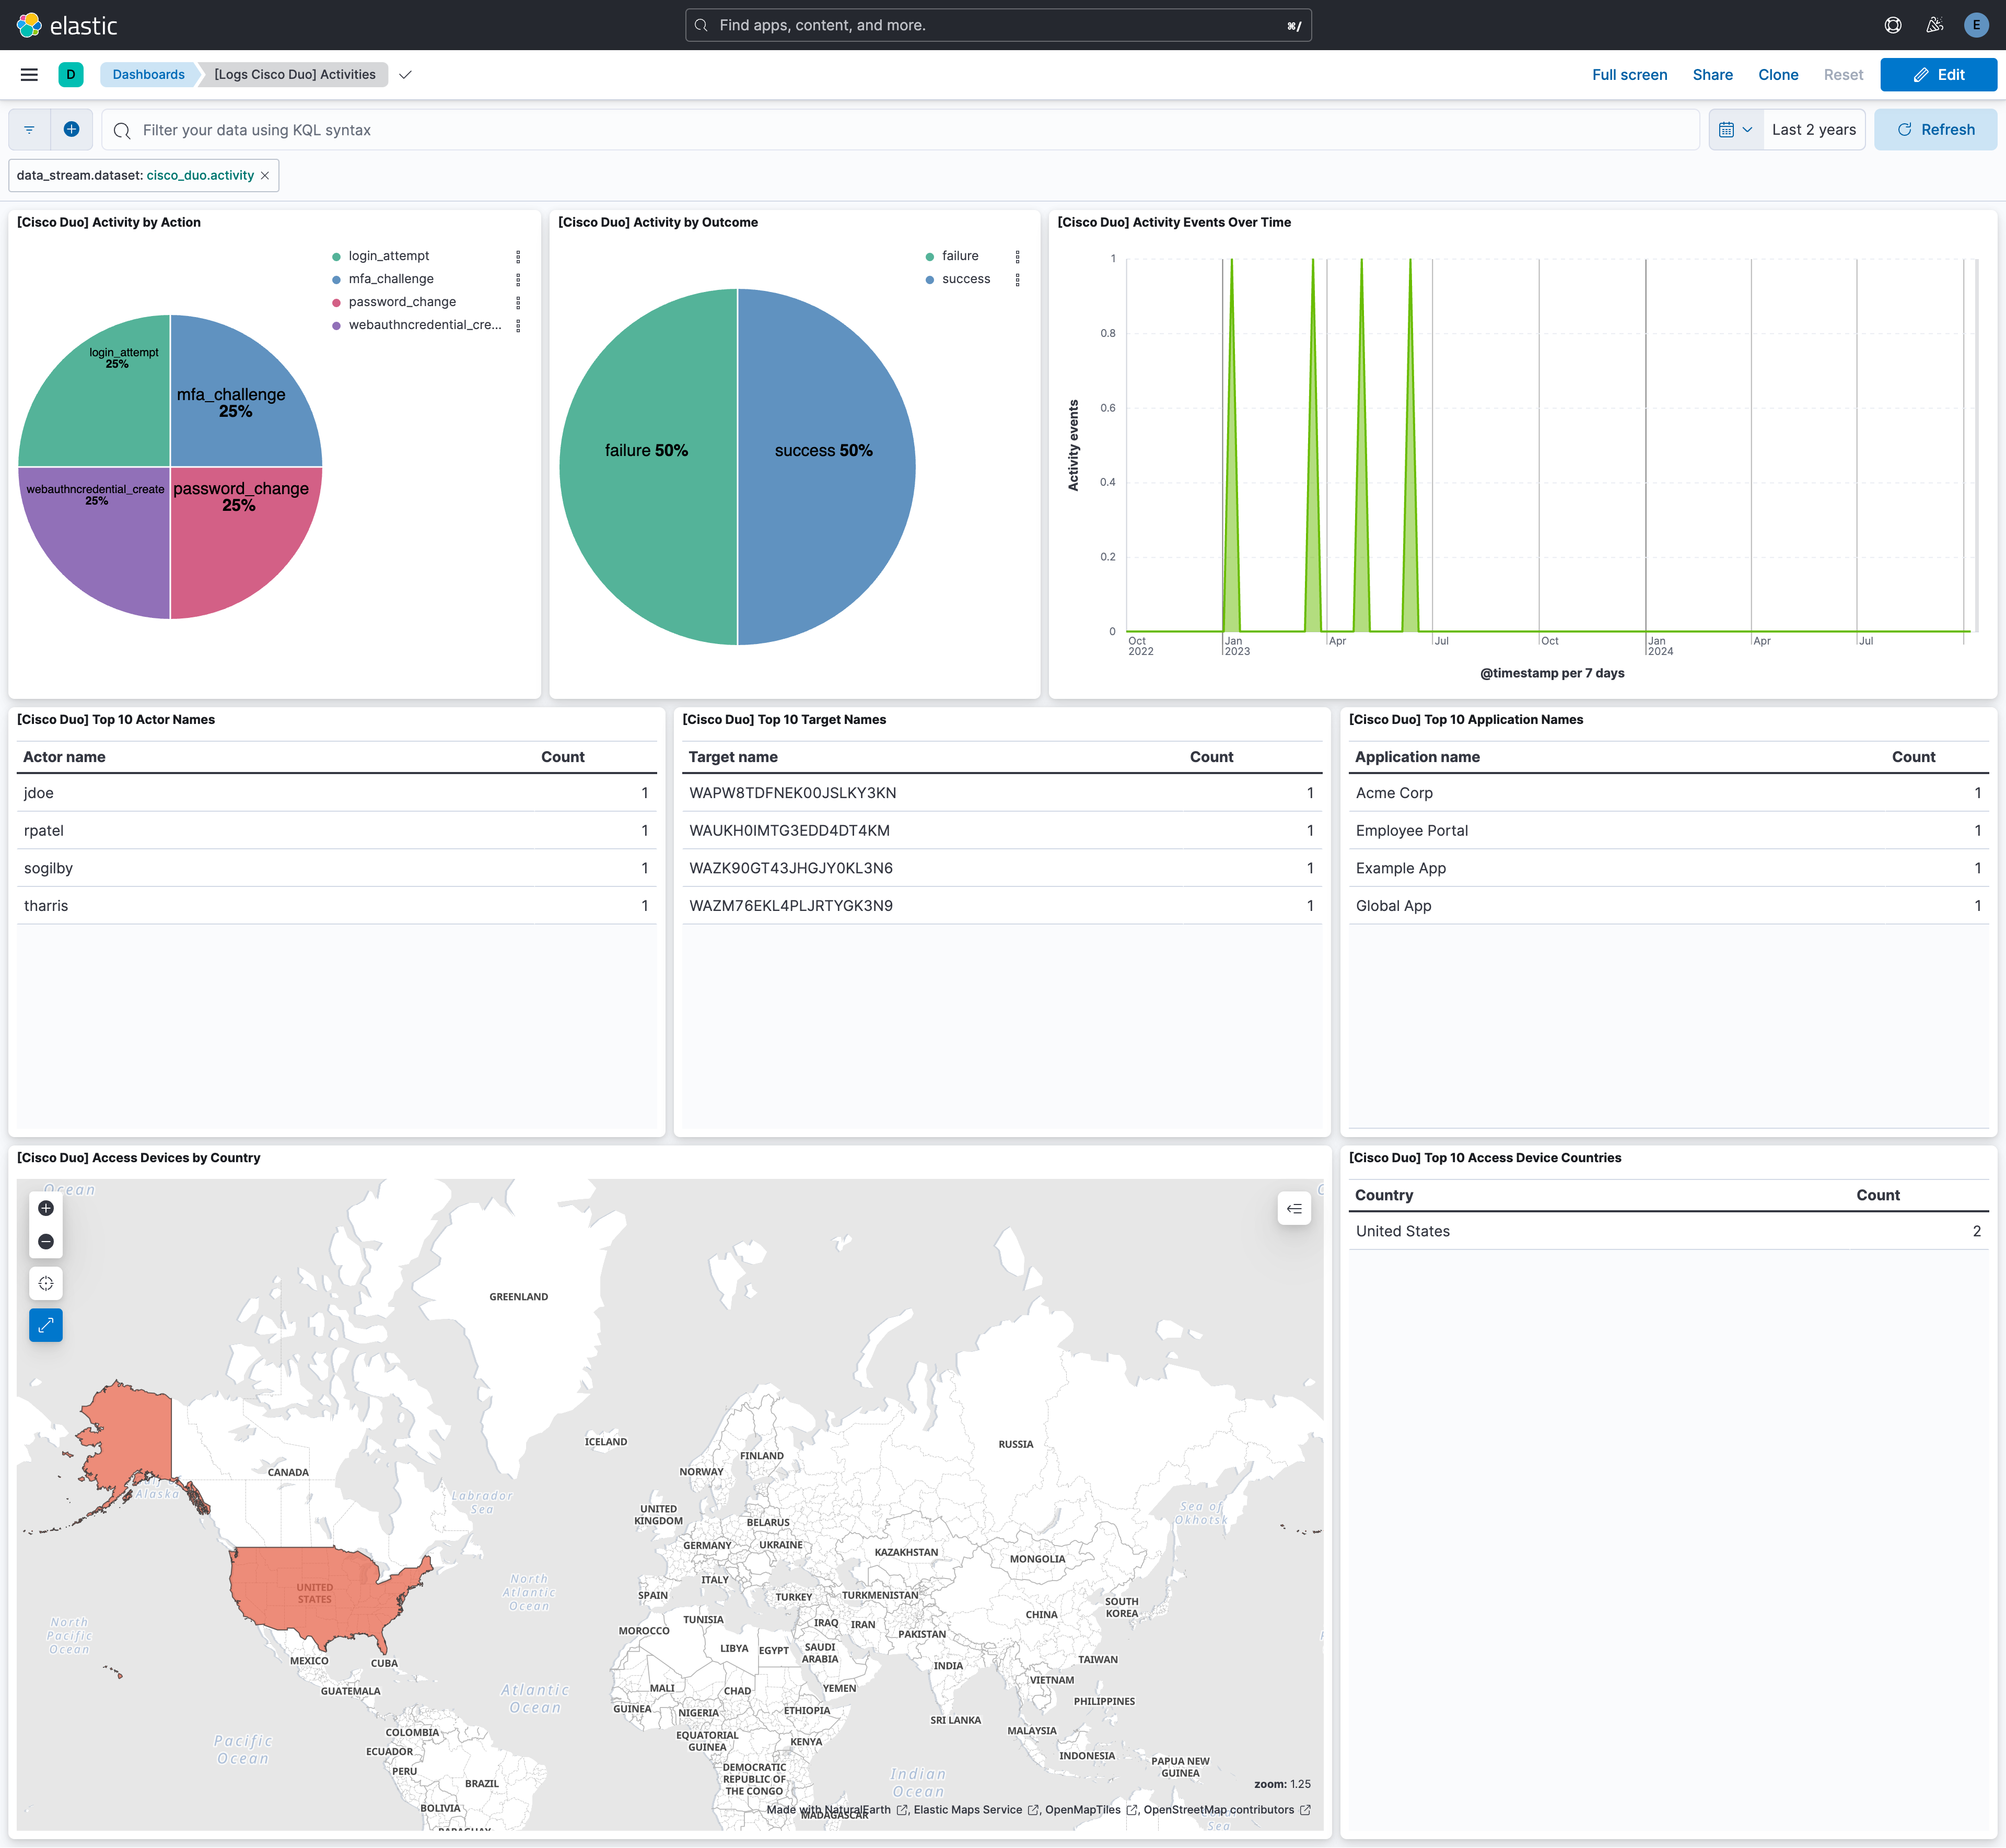This screenshot has width=2006, height=1848.
Task: Refresh the dashboard data
Action: click(x=1934, y=129)
